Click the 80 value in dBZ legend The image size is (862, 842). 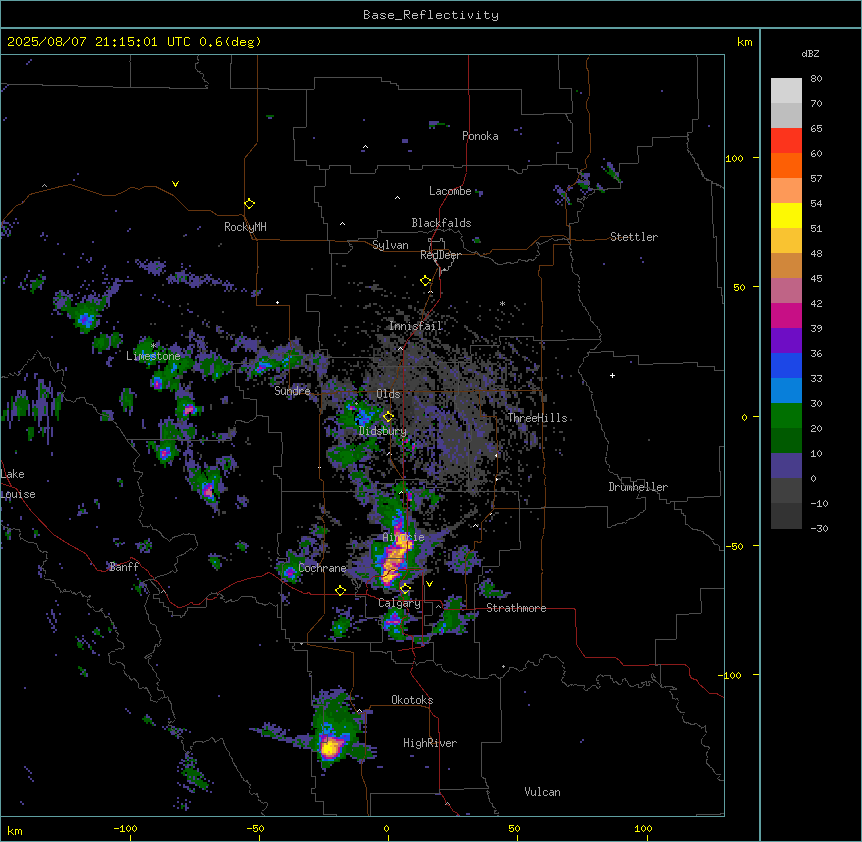(816, 79)
